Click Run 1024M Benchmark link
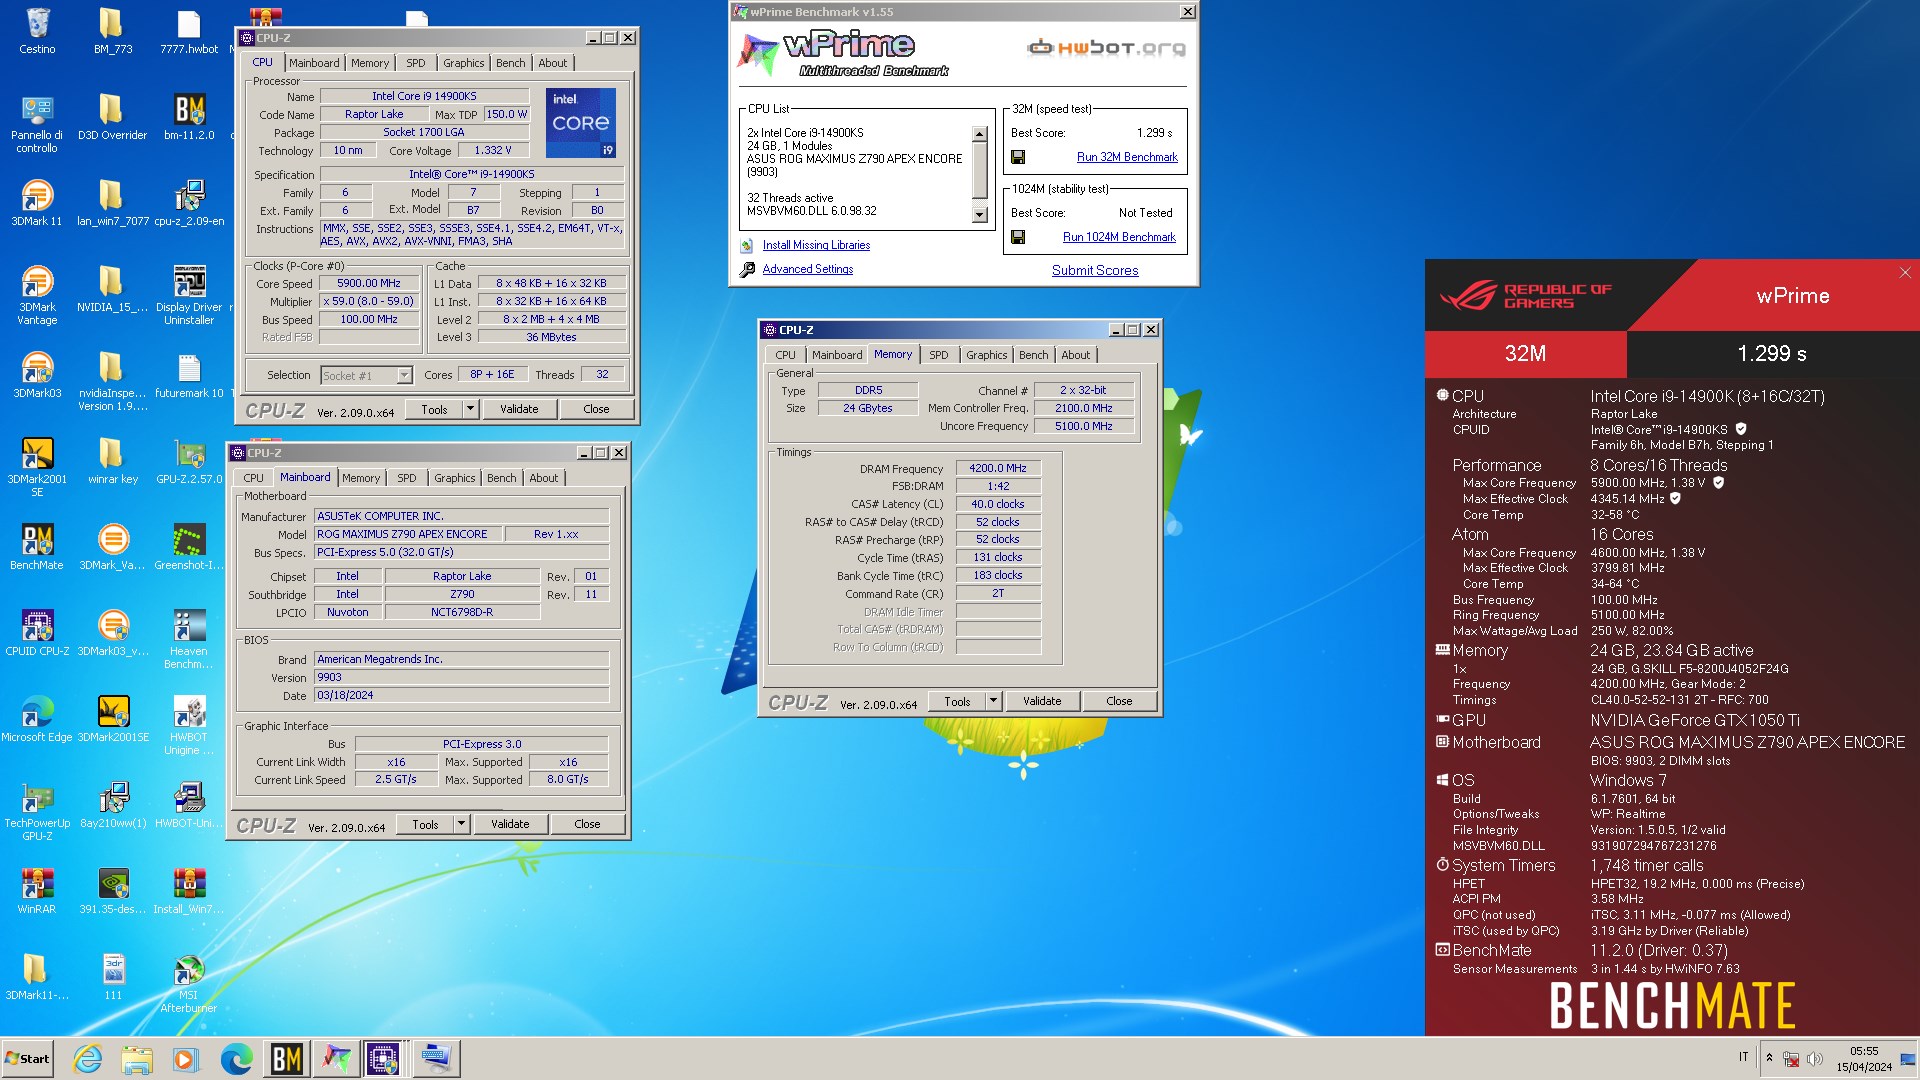Image resolution: width=1920 pixels, height=1080 pixels. [x=1119, y=237]
